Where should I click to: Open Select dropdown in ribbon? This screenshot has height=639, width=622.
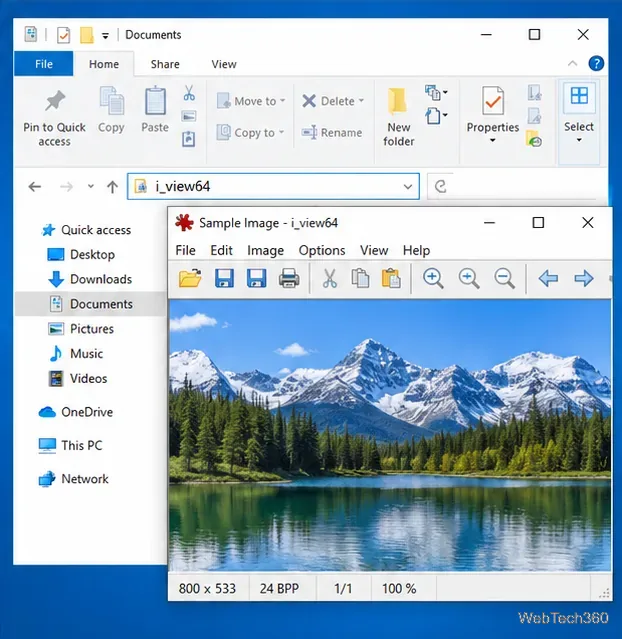point(579,140)
